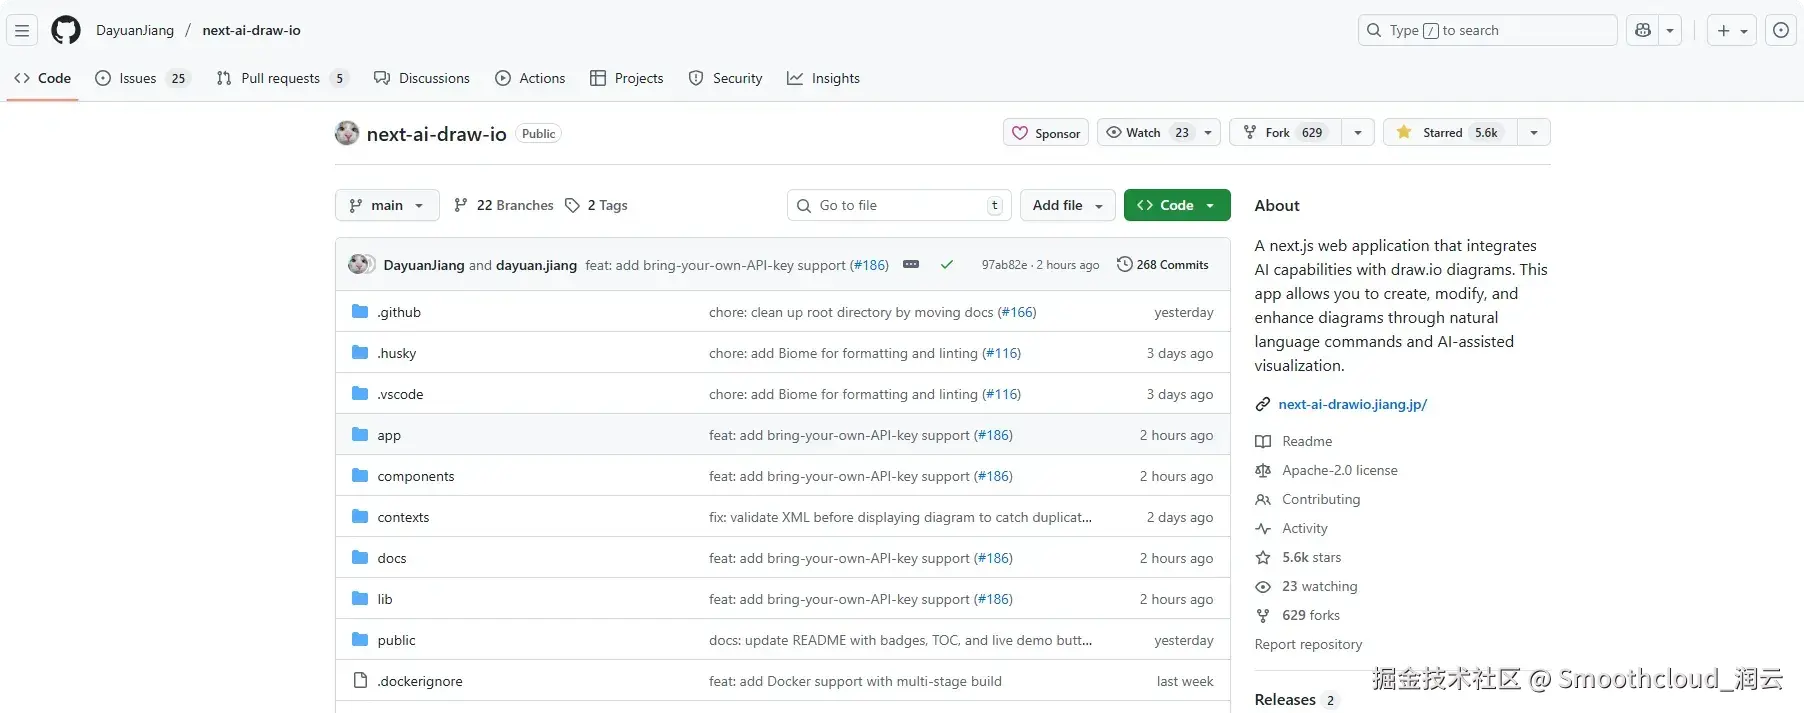Open the Fork options dropdown arrow

(1357, 132)
